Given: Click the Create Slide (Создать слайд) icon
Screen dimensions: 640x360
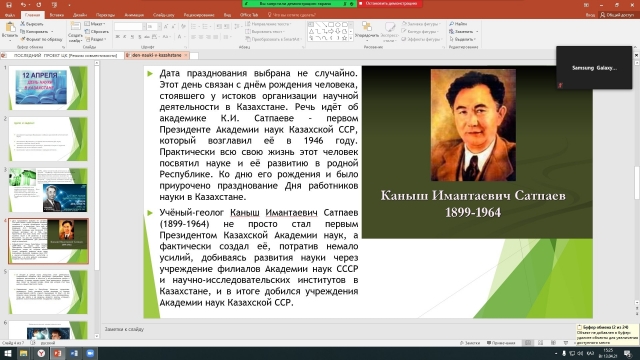Looking at the screenshot, I should tap(75, 27).
